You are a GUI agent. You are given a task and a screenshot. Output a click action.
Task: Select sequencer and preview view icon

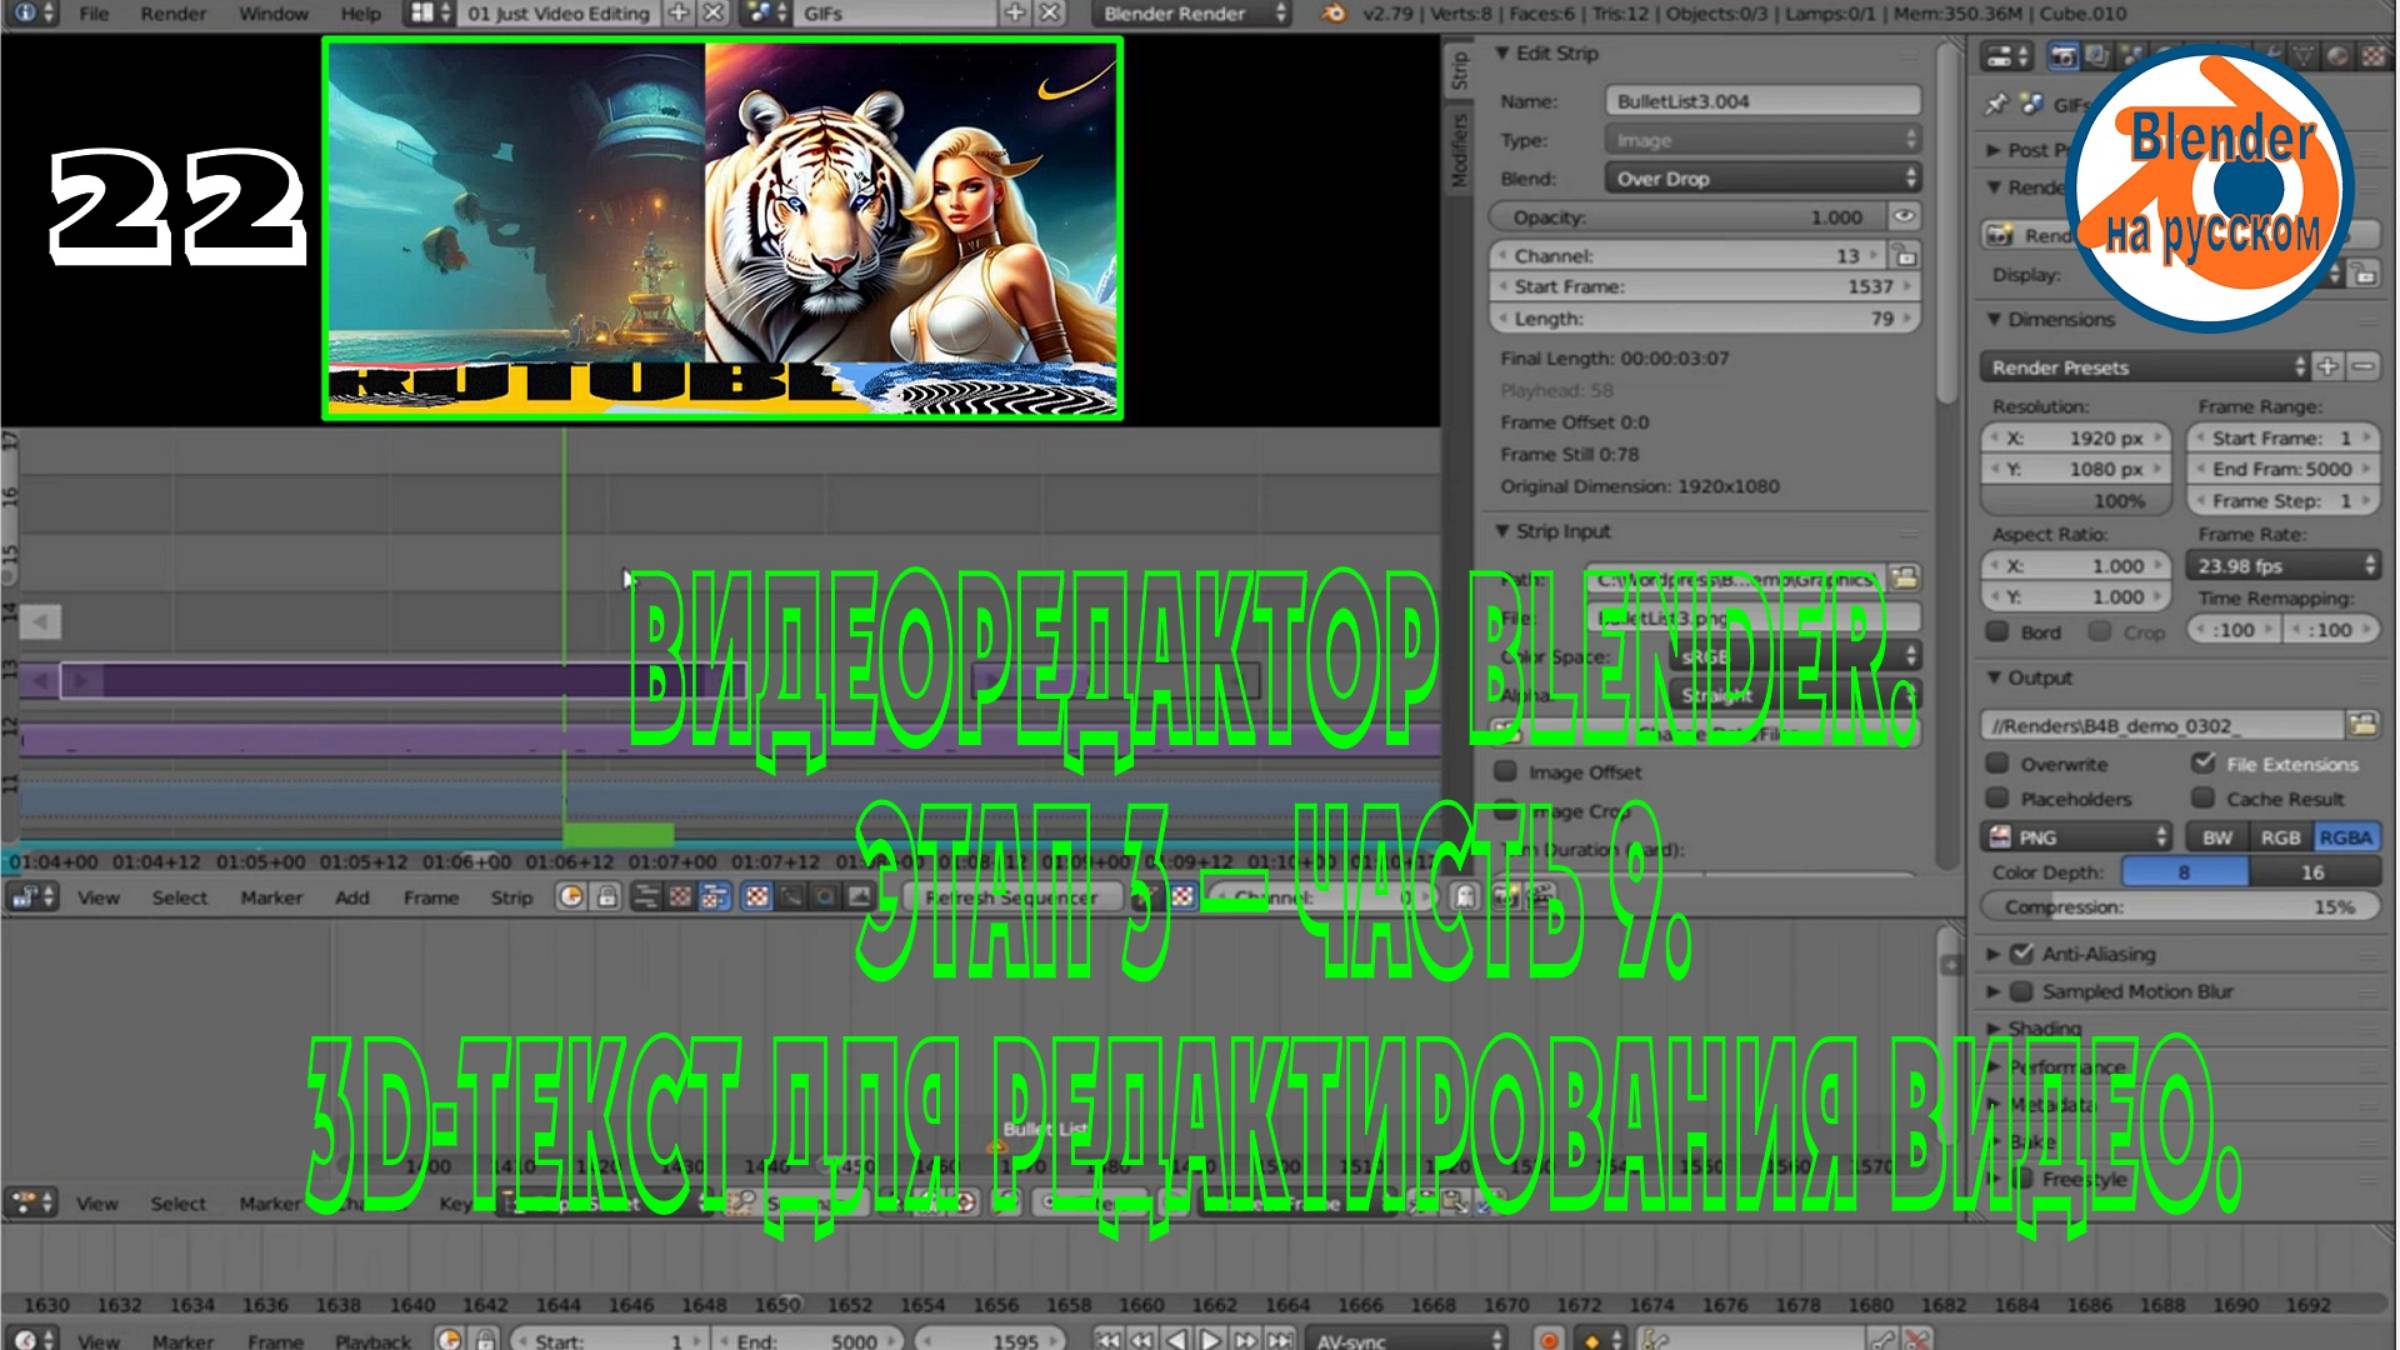click(x=714, y=897)
